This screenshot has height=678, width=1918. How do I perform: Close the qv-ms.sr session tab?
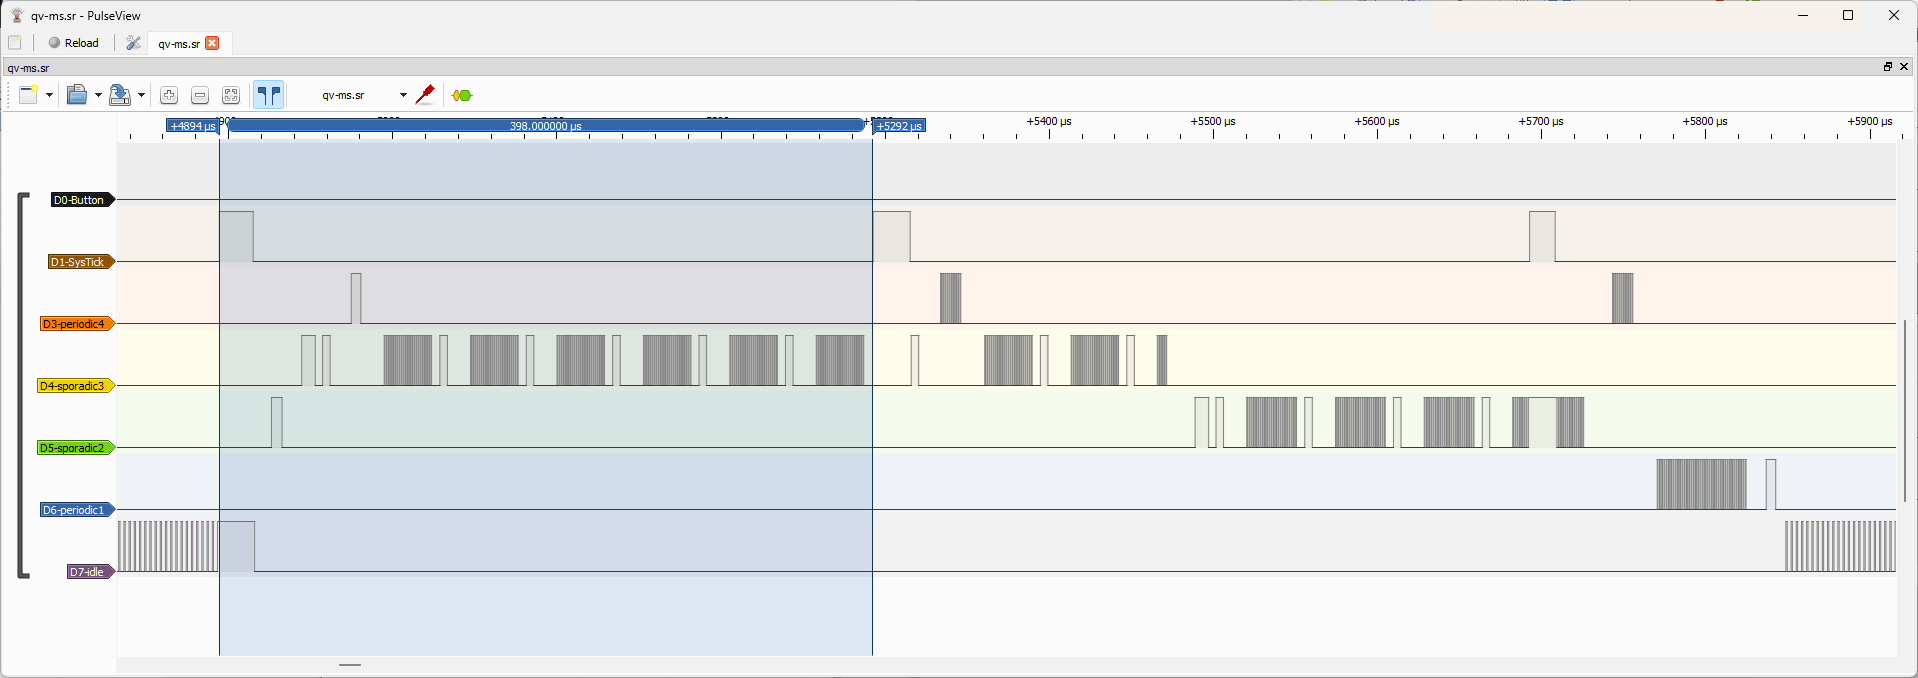(x=212, y=43)
